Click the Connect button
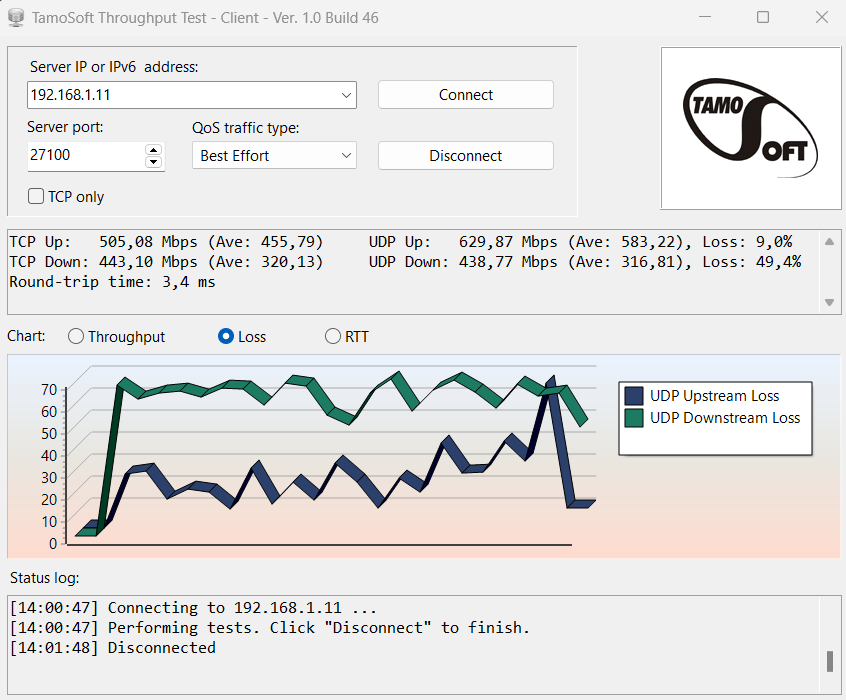Image resolution: width=846 pixels, height=700 pixels. [466, 94]
